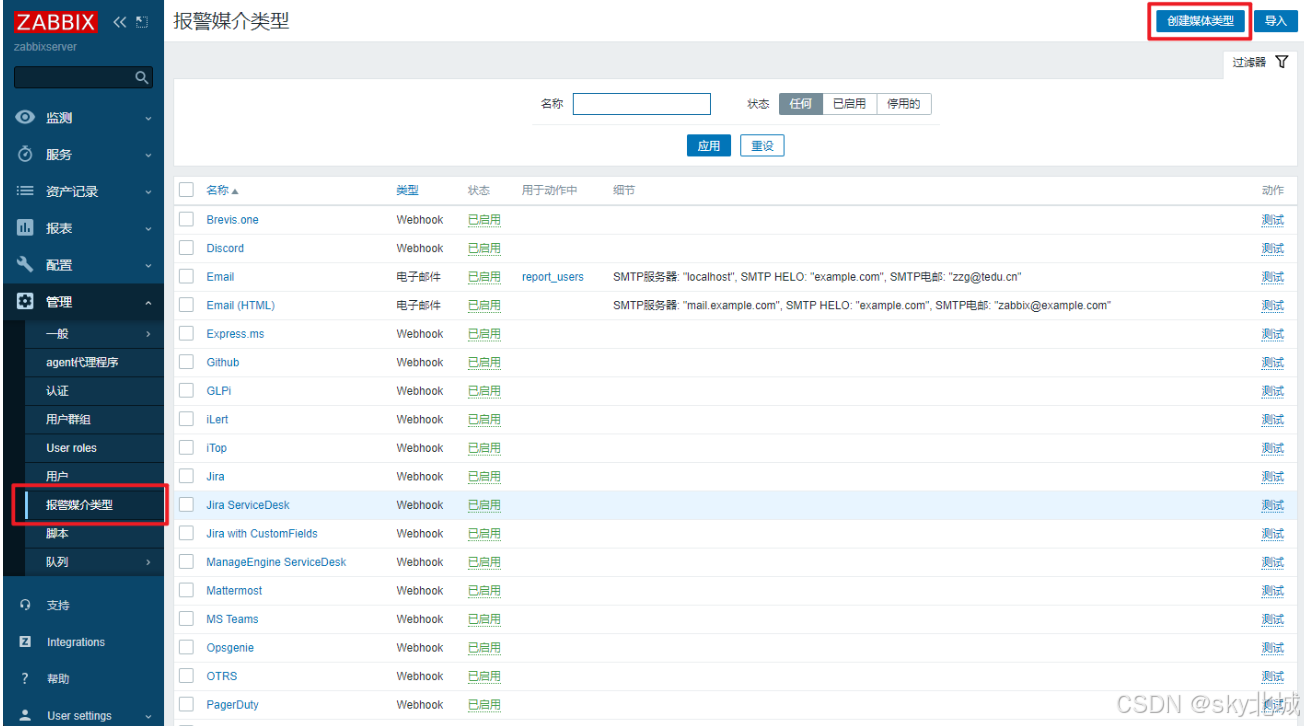The height and width of the screenshot is (726, 1304).
Task: Collapse the sidebar with the double-arrow icon
Action: click(119, 22)
